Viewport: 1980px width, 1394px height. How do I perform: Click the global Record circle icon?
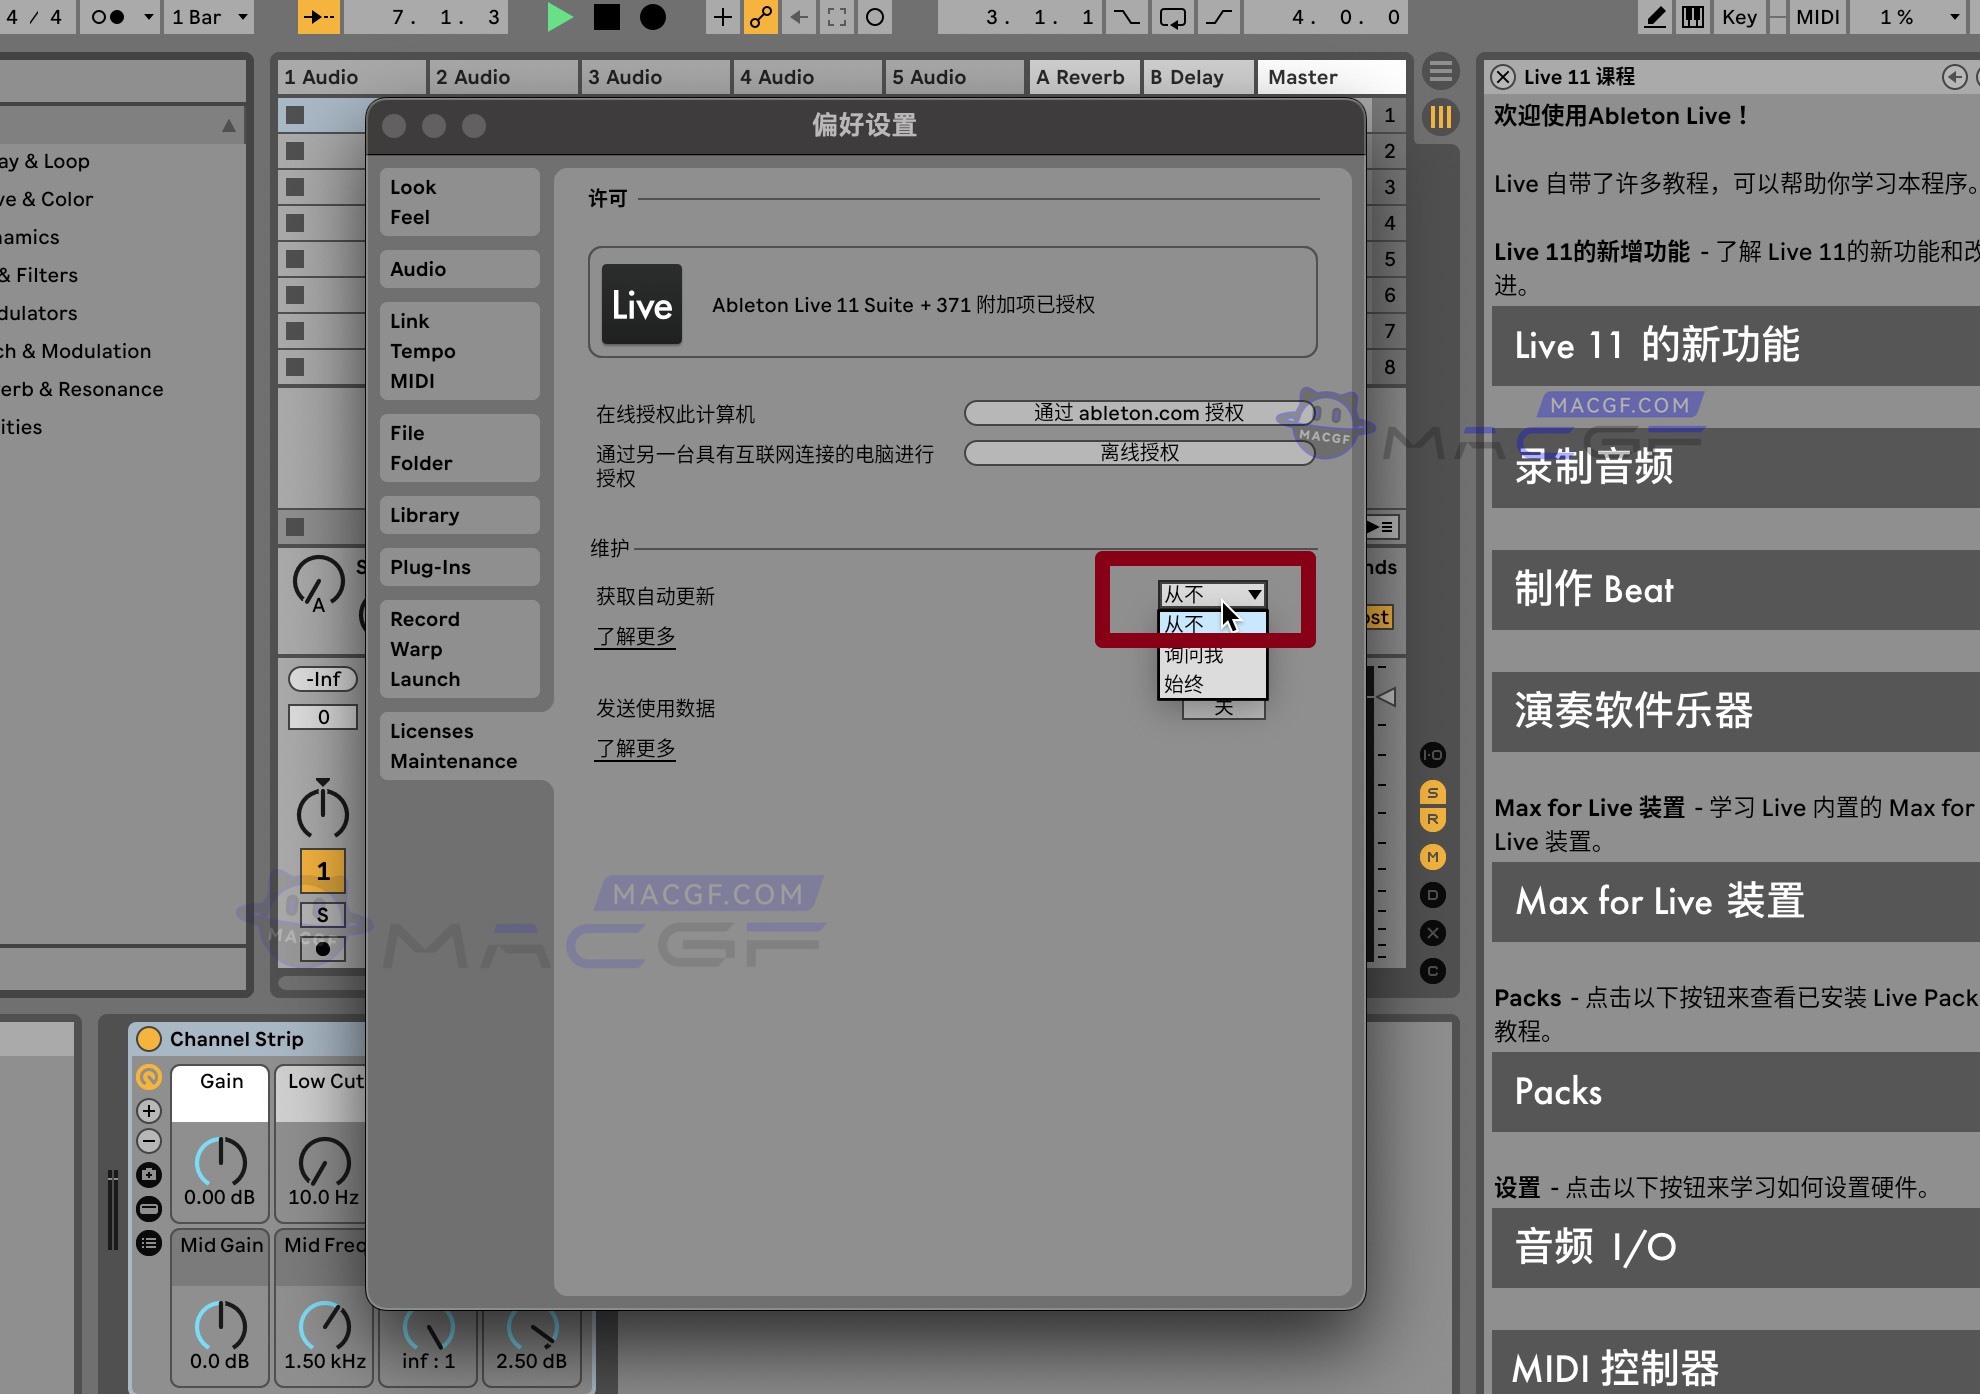(654, 17)
